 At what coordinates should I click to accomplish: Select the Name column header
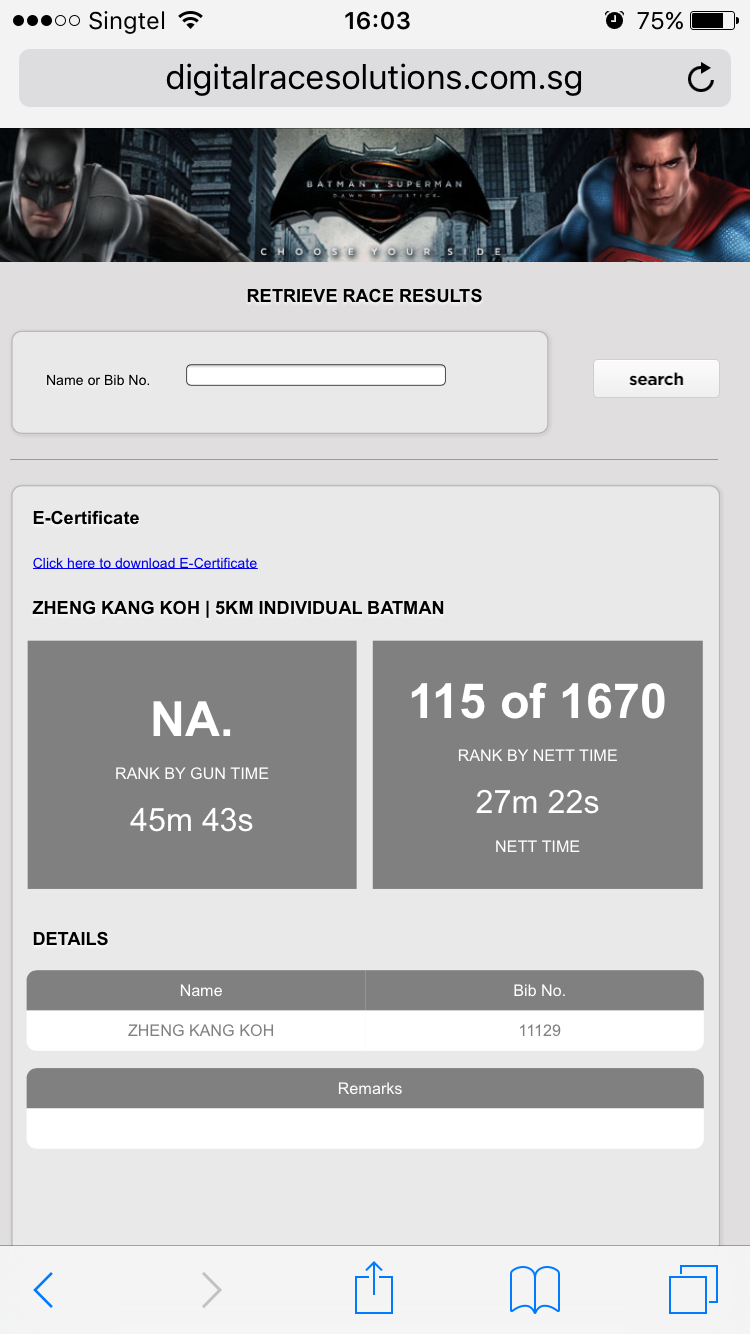coord(200,990)
